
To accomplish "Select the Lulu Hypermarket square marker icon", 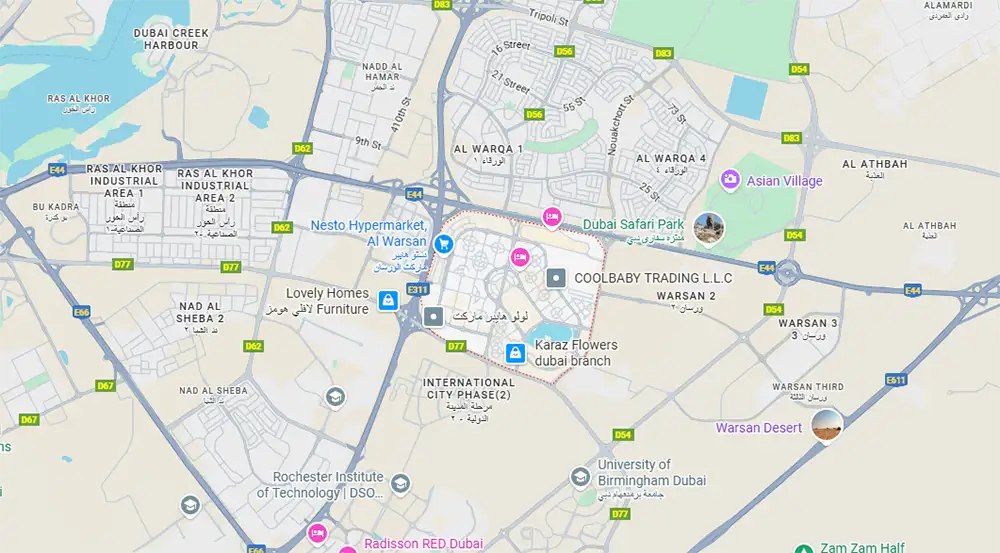I will [x=434, y=316].
